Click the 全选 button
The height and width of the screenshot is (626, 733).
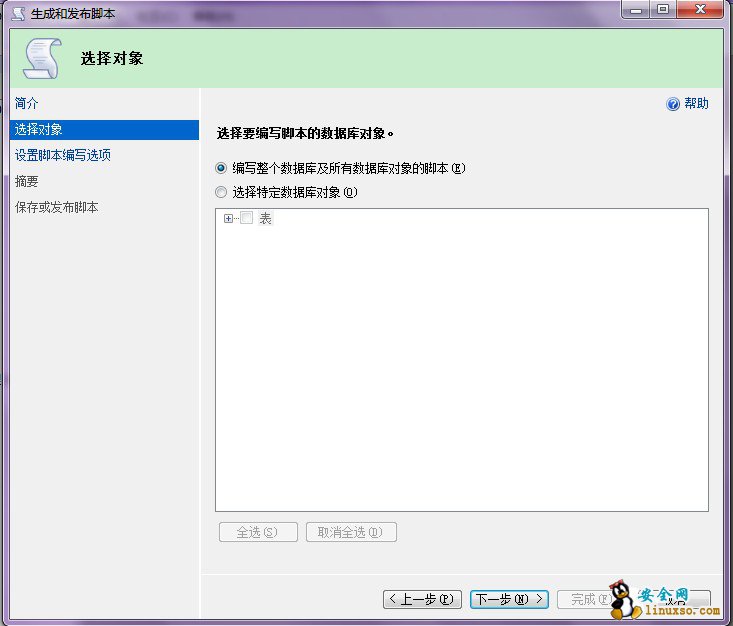click(x=257, y=532)
